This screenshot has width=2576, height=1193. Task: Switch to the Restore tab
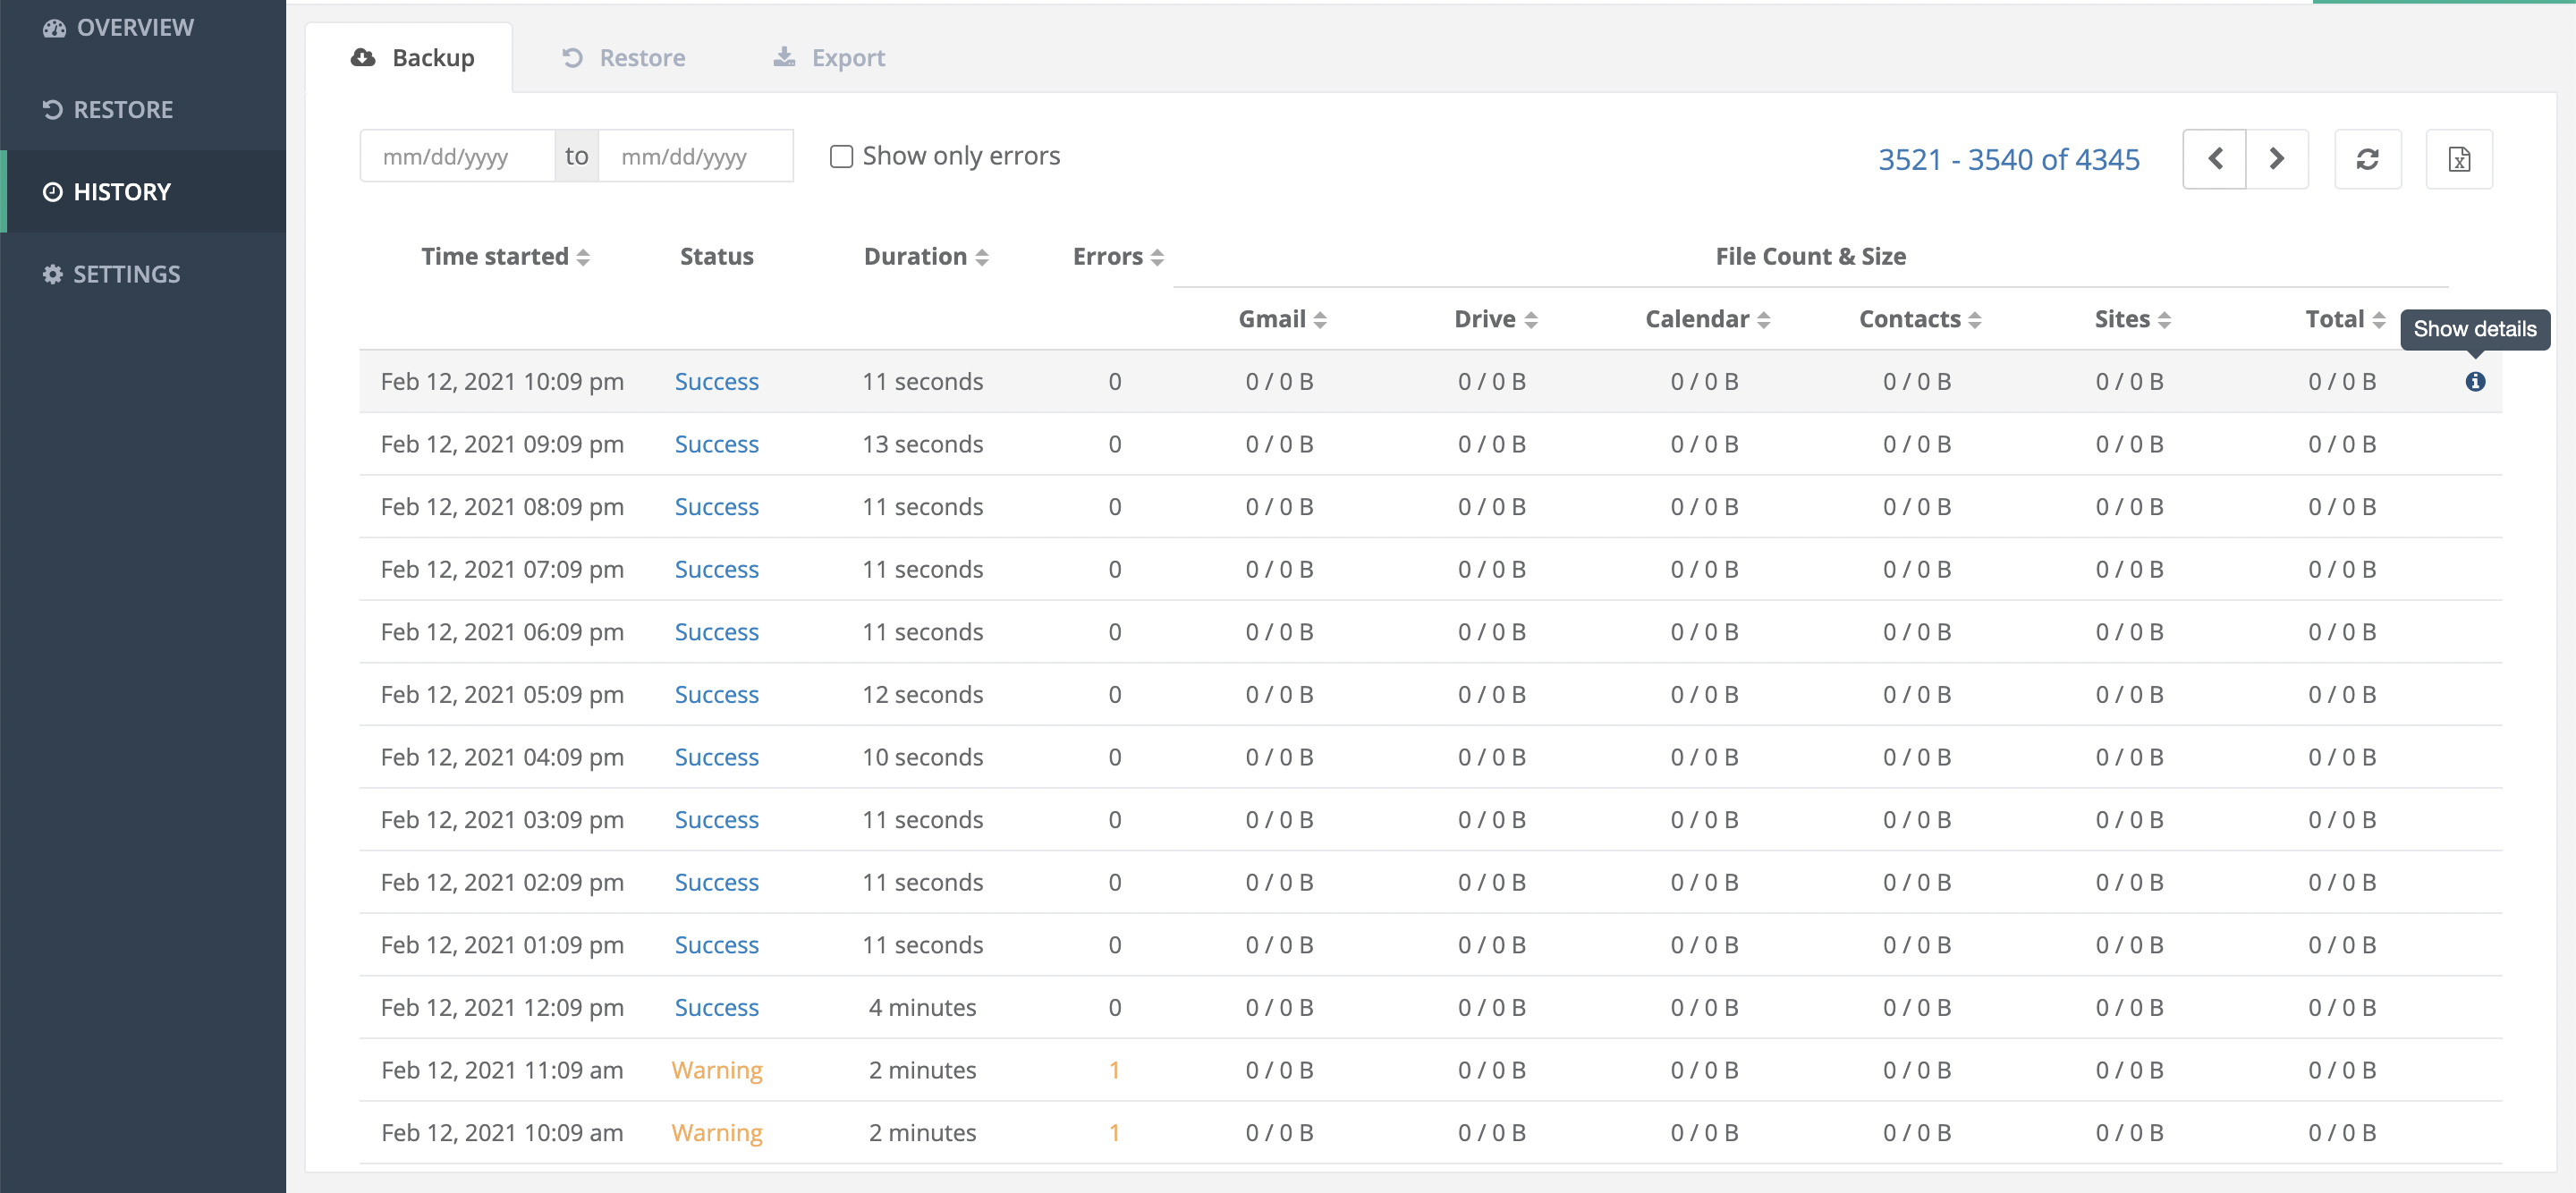[x=623, y=58]
